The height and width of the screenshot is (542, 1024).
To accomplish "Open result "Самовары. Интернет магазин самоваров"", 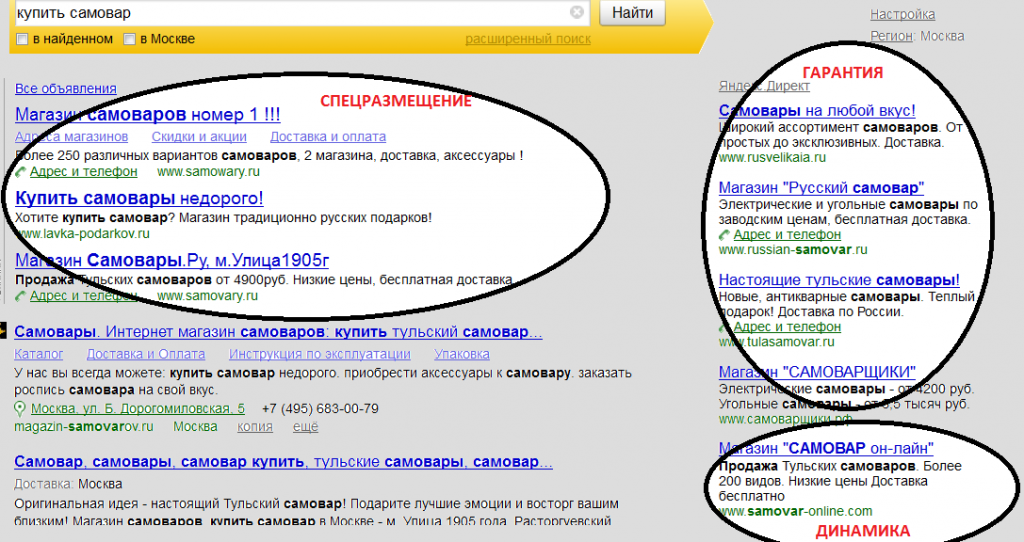I will pos(278,332).
